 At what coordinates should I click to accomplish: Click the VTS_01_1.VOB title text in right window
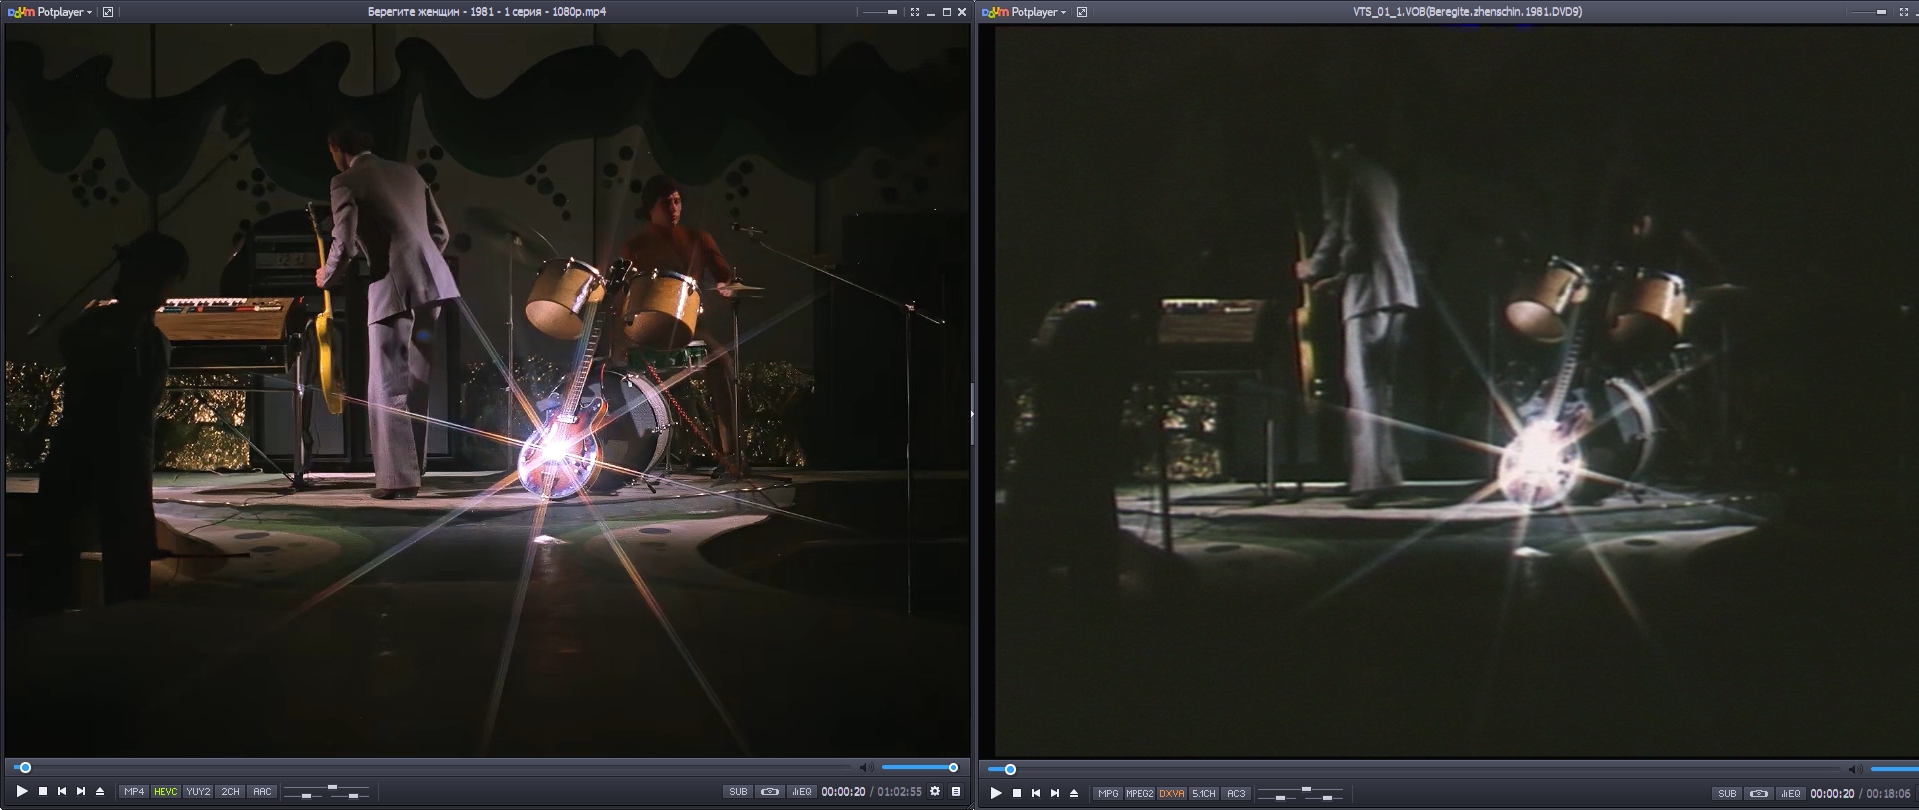pyautogui.click(x=1467, y=12)
